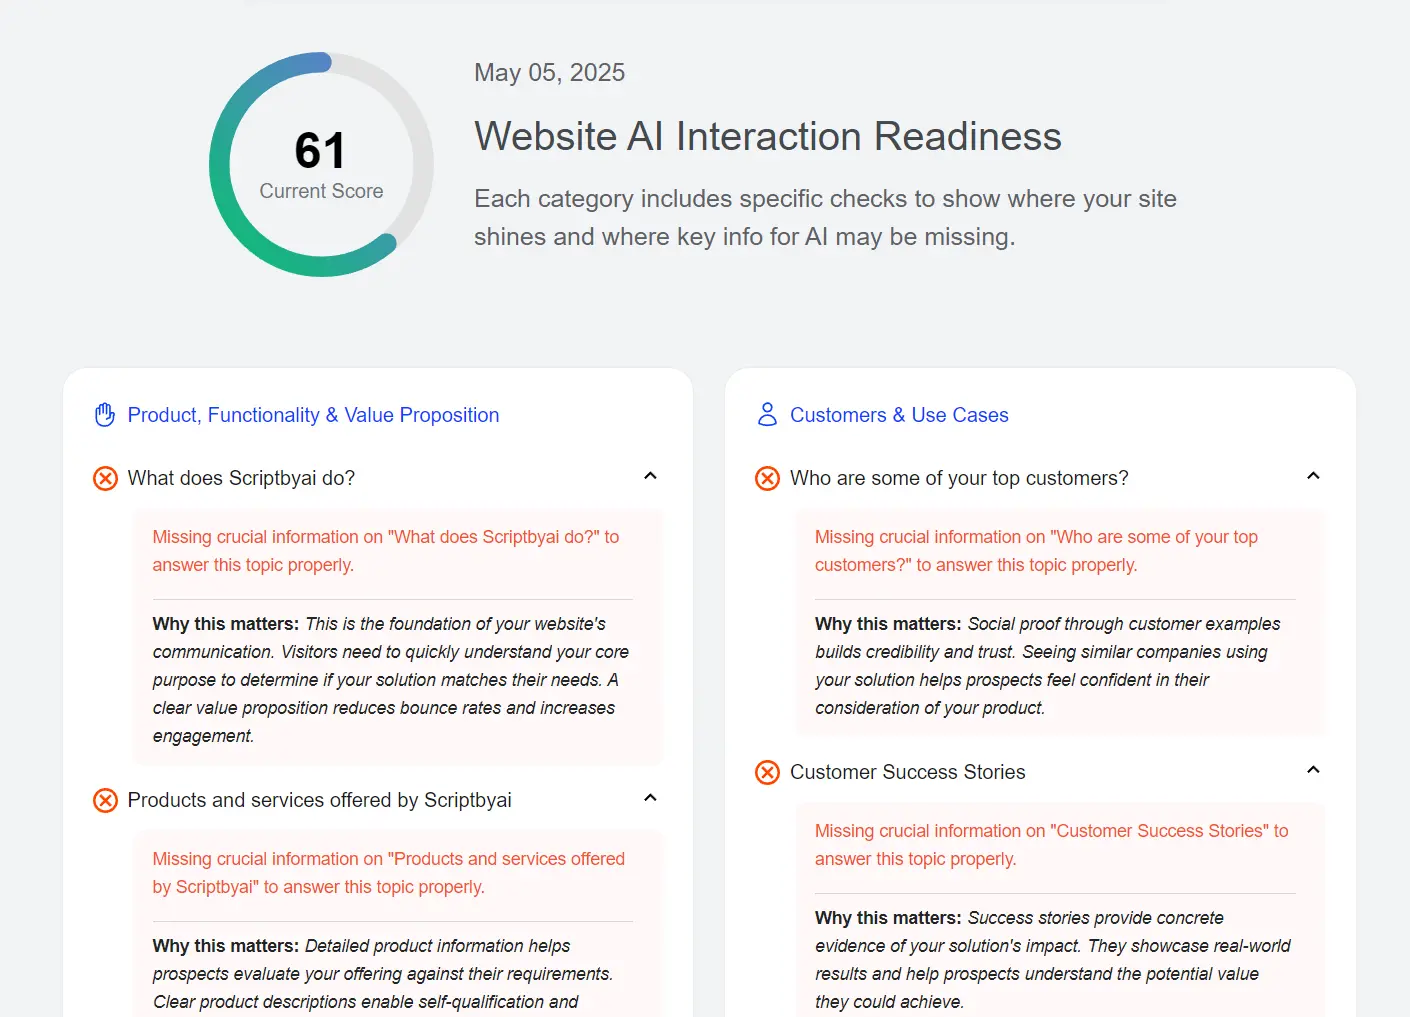Click the 'Website AI Interaction Readiness' heading
The height and width of the screenshot is (1017, 1410).
point(768,136)
